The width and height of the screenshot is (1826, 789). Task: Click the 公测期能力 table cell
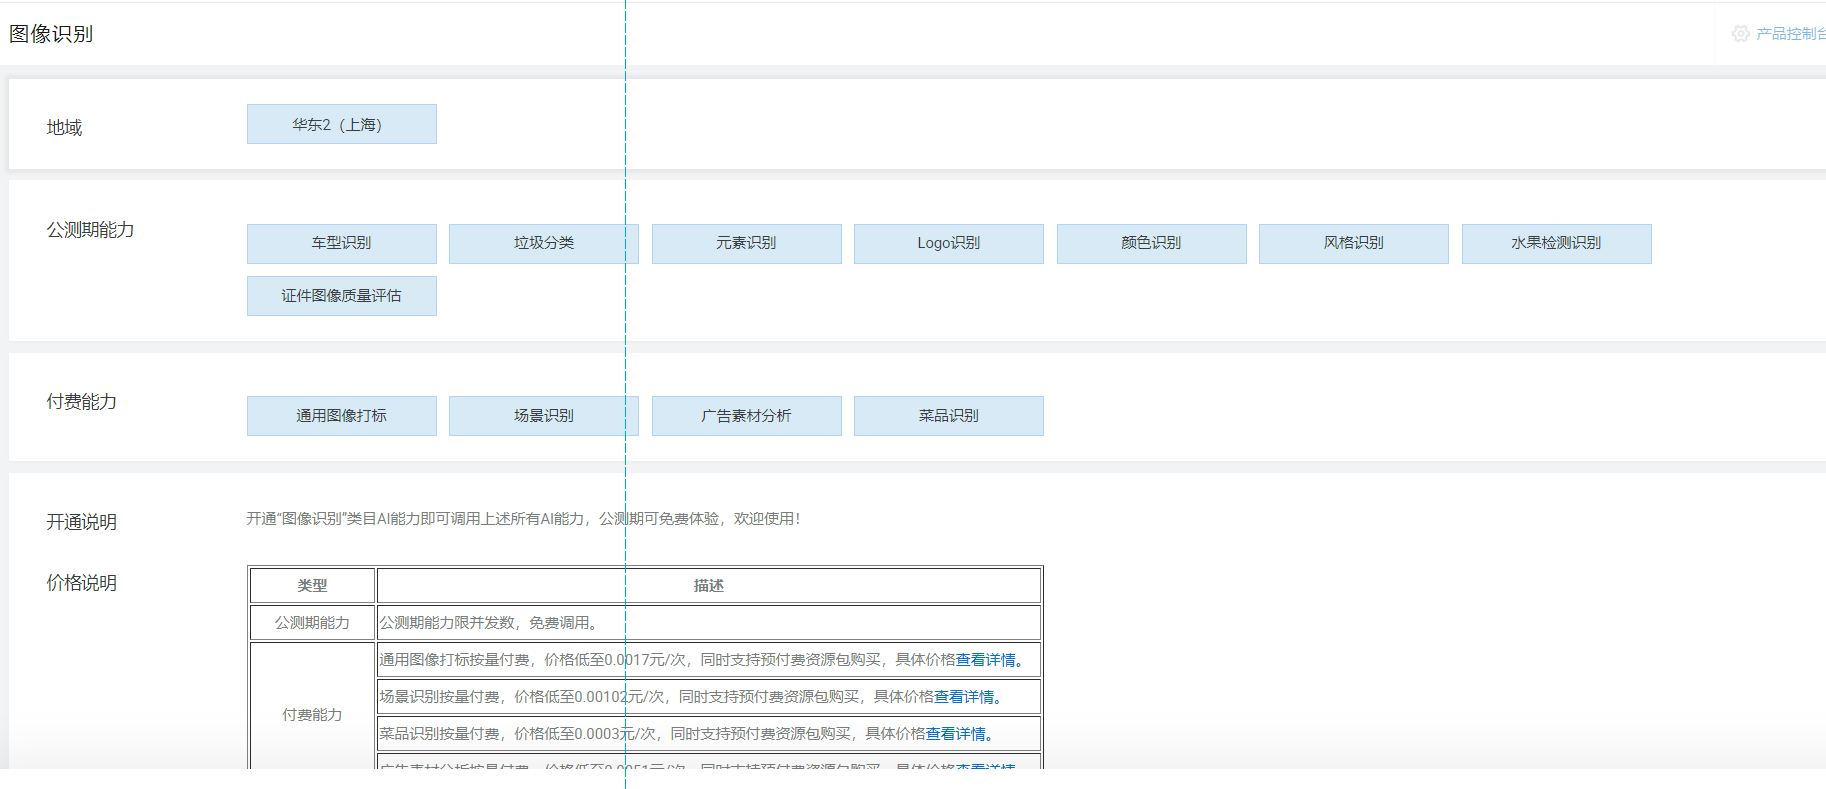[x=312, y=623]
